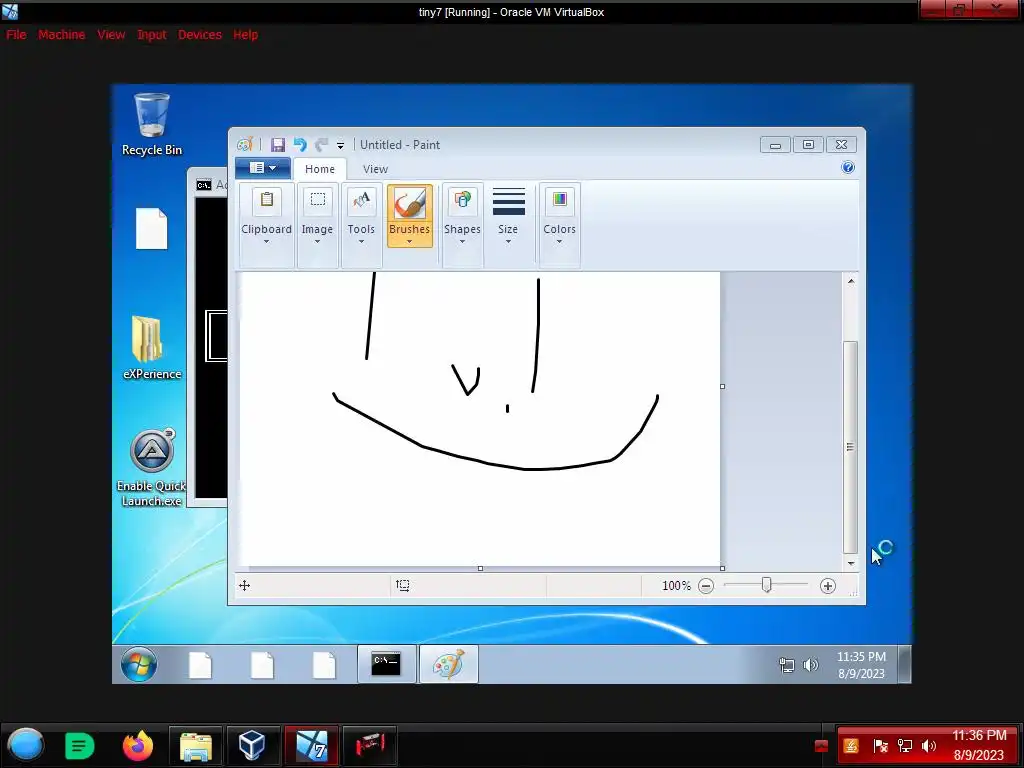Viewport: 1024px width, 768px height.
Task: Open the Customize Quick Access Toolbar dropdown
Action: click(x=340, y=146)
